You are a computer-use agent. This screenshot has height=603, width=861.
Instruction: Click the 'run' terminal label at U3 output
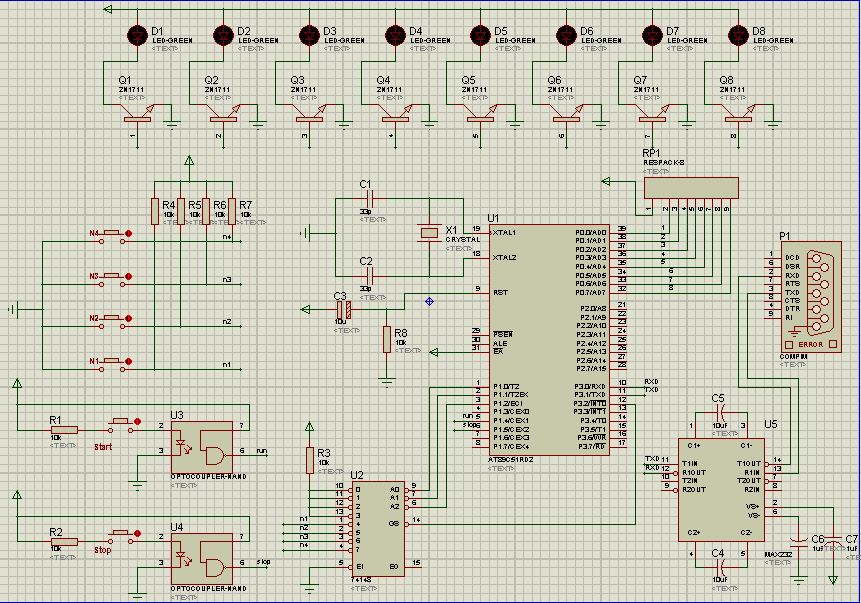[x=261, y=451]
